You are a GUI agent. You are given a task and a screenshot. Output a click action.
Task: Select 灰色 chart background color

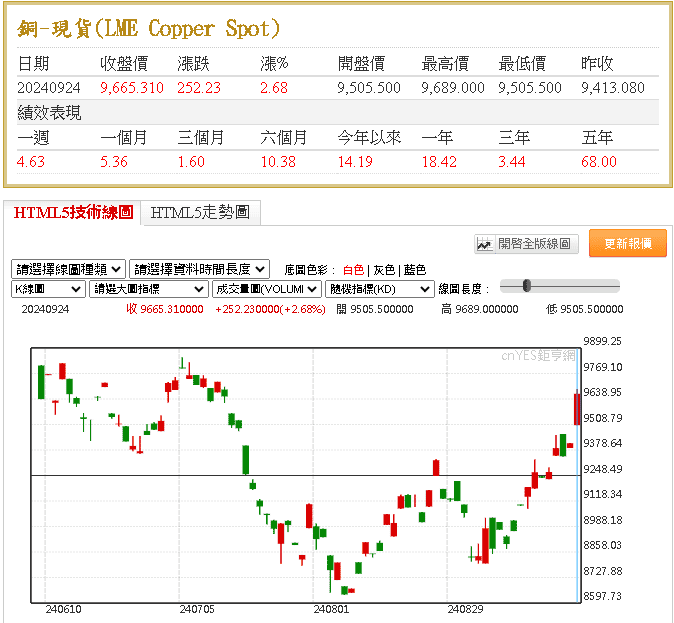[x=384, y=270]
